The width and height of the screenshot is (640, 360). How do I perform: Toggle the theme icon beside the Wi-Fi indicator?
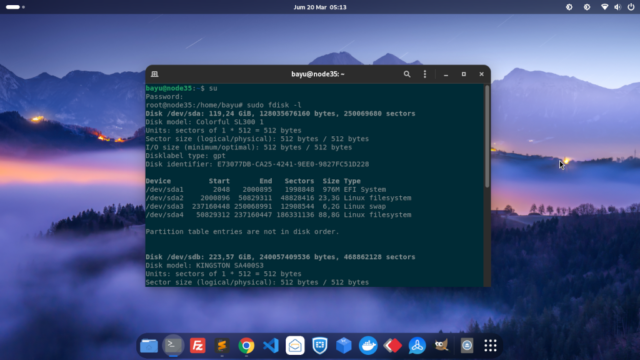587,7
